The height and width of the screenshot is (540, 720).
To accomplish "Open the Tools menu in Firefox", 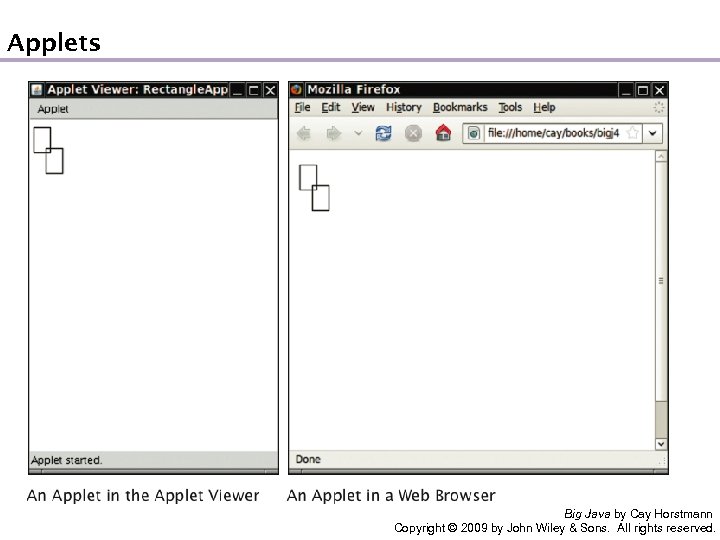I will click(510, 107).
